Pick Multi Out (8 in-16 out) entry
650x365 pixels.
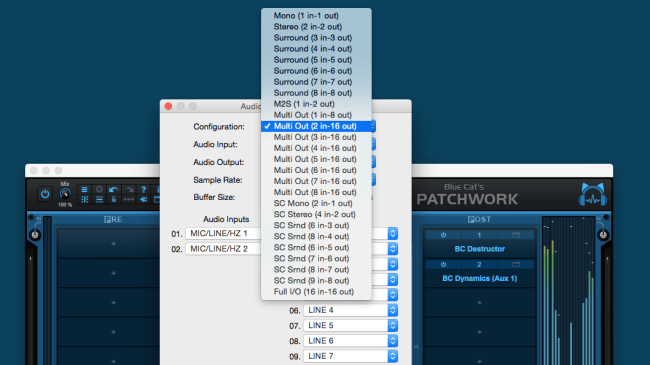[x=316, y=192]
